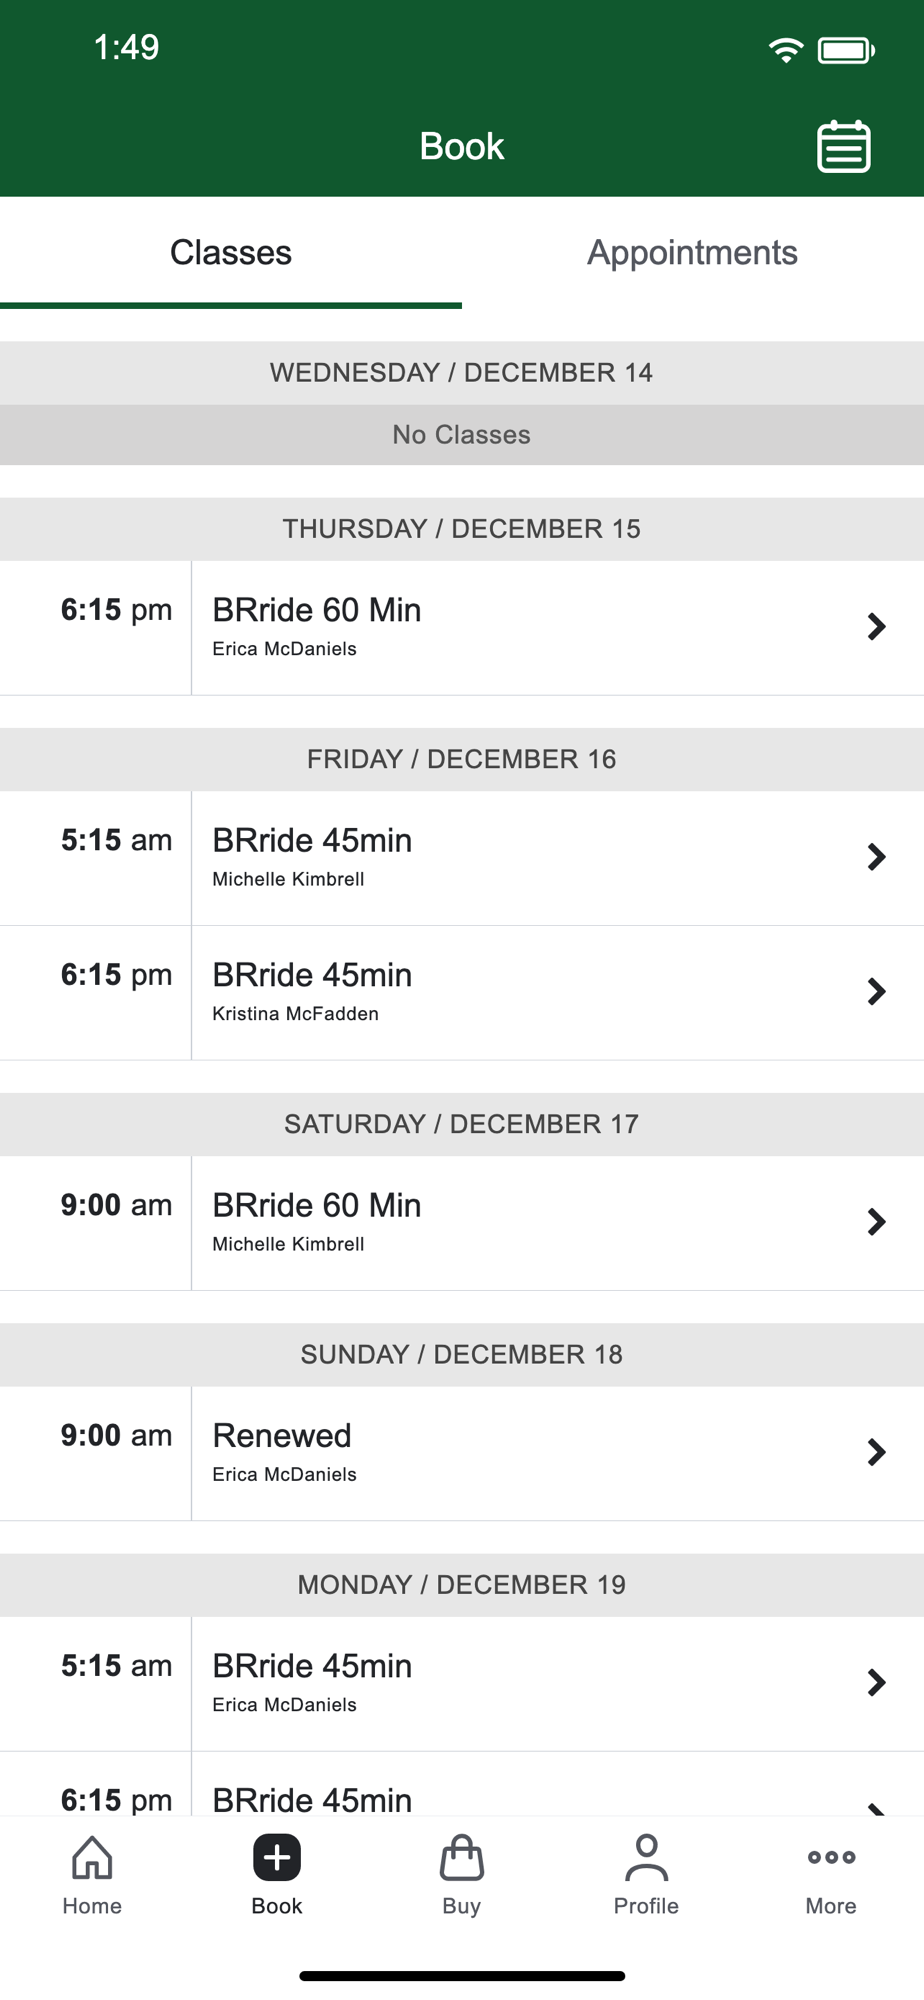Open the calendar view icon
This screenshot has height=2000, width=924.
[844, 147]
